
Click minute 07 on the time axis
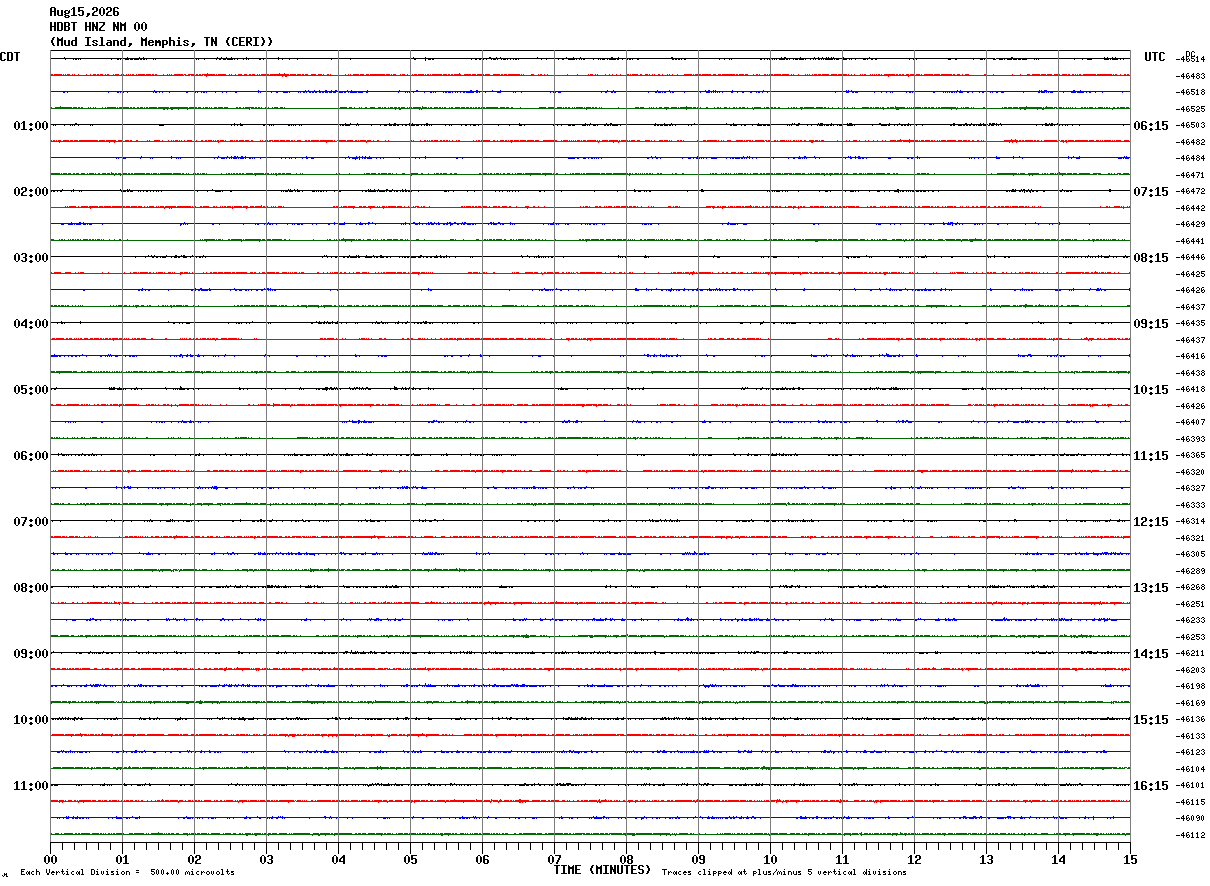(x=554, y=859)
